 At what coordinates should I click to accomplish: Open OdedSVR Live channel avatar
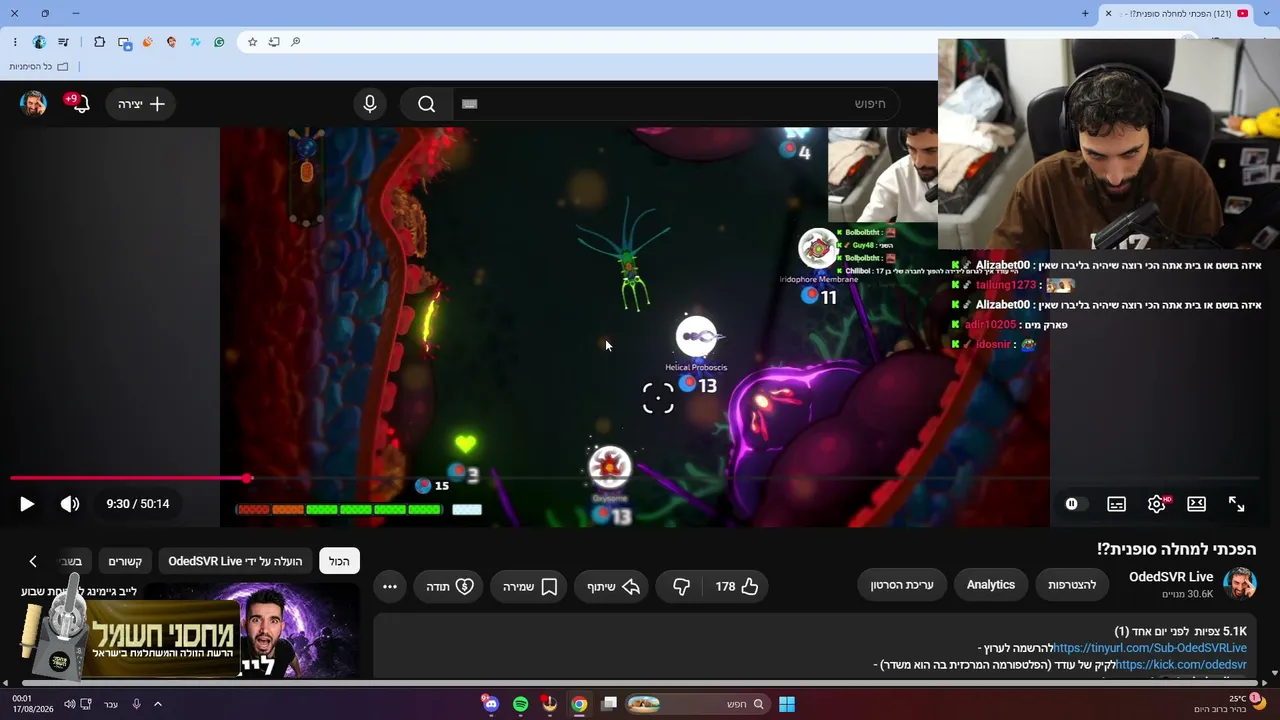coord(1240,584)
